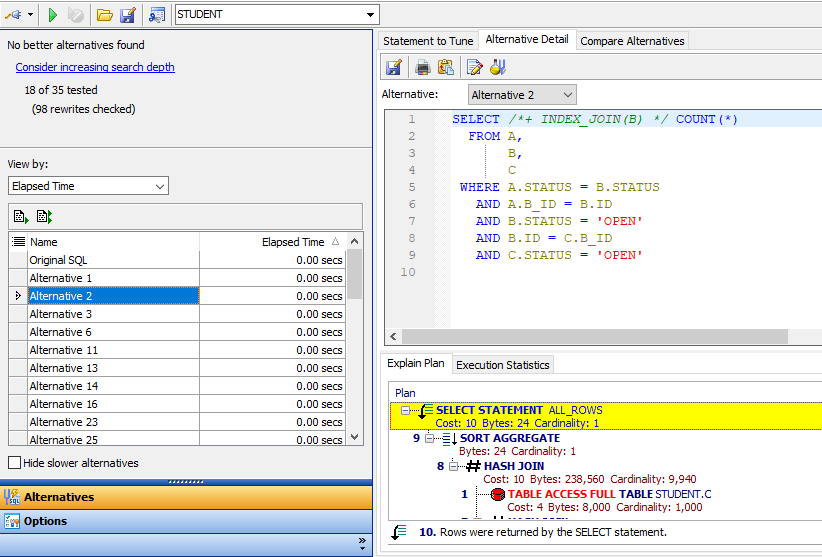Switch to the Statement to Tune tab
The width and height of the screenshot is (822, 557).
428,41
